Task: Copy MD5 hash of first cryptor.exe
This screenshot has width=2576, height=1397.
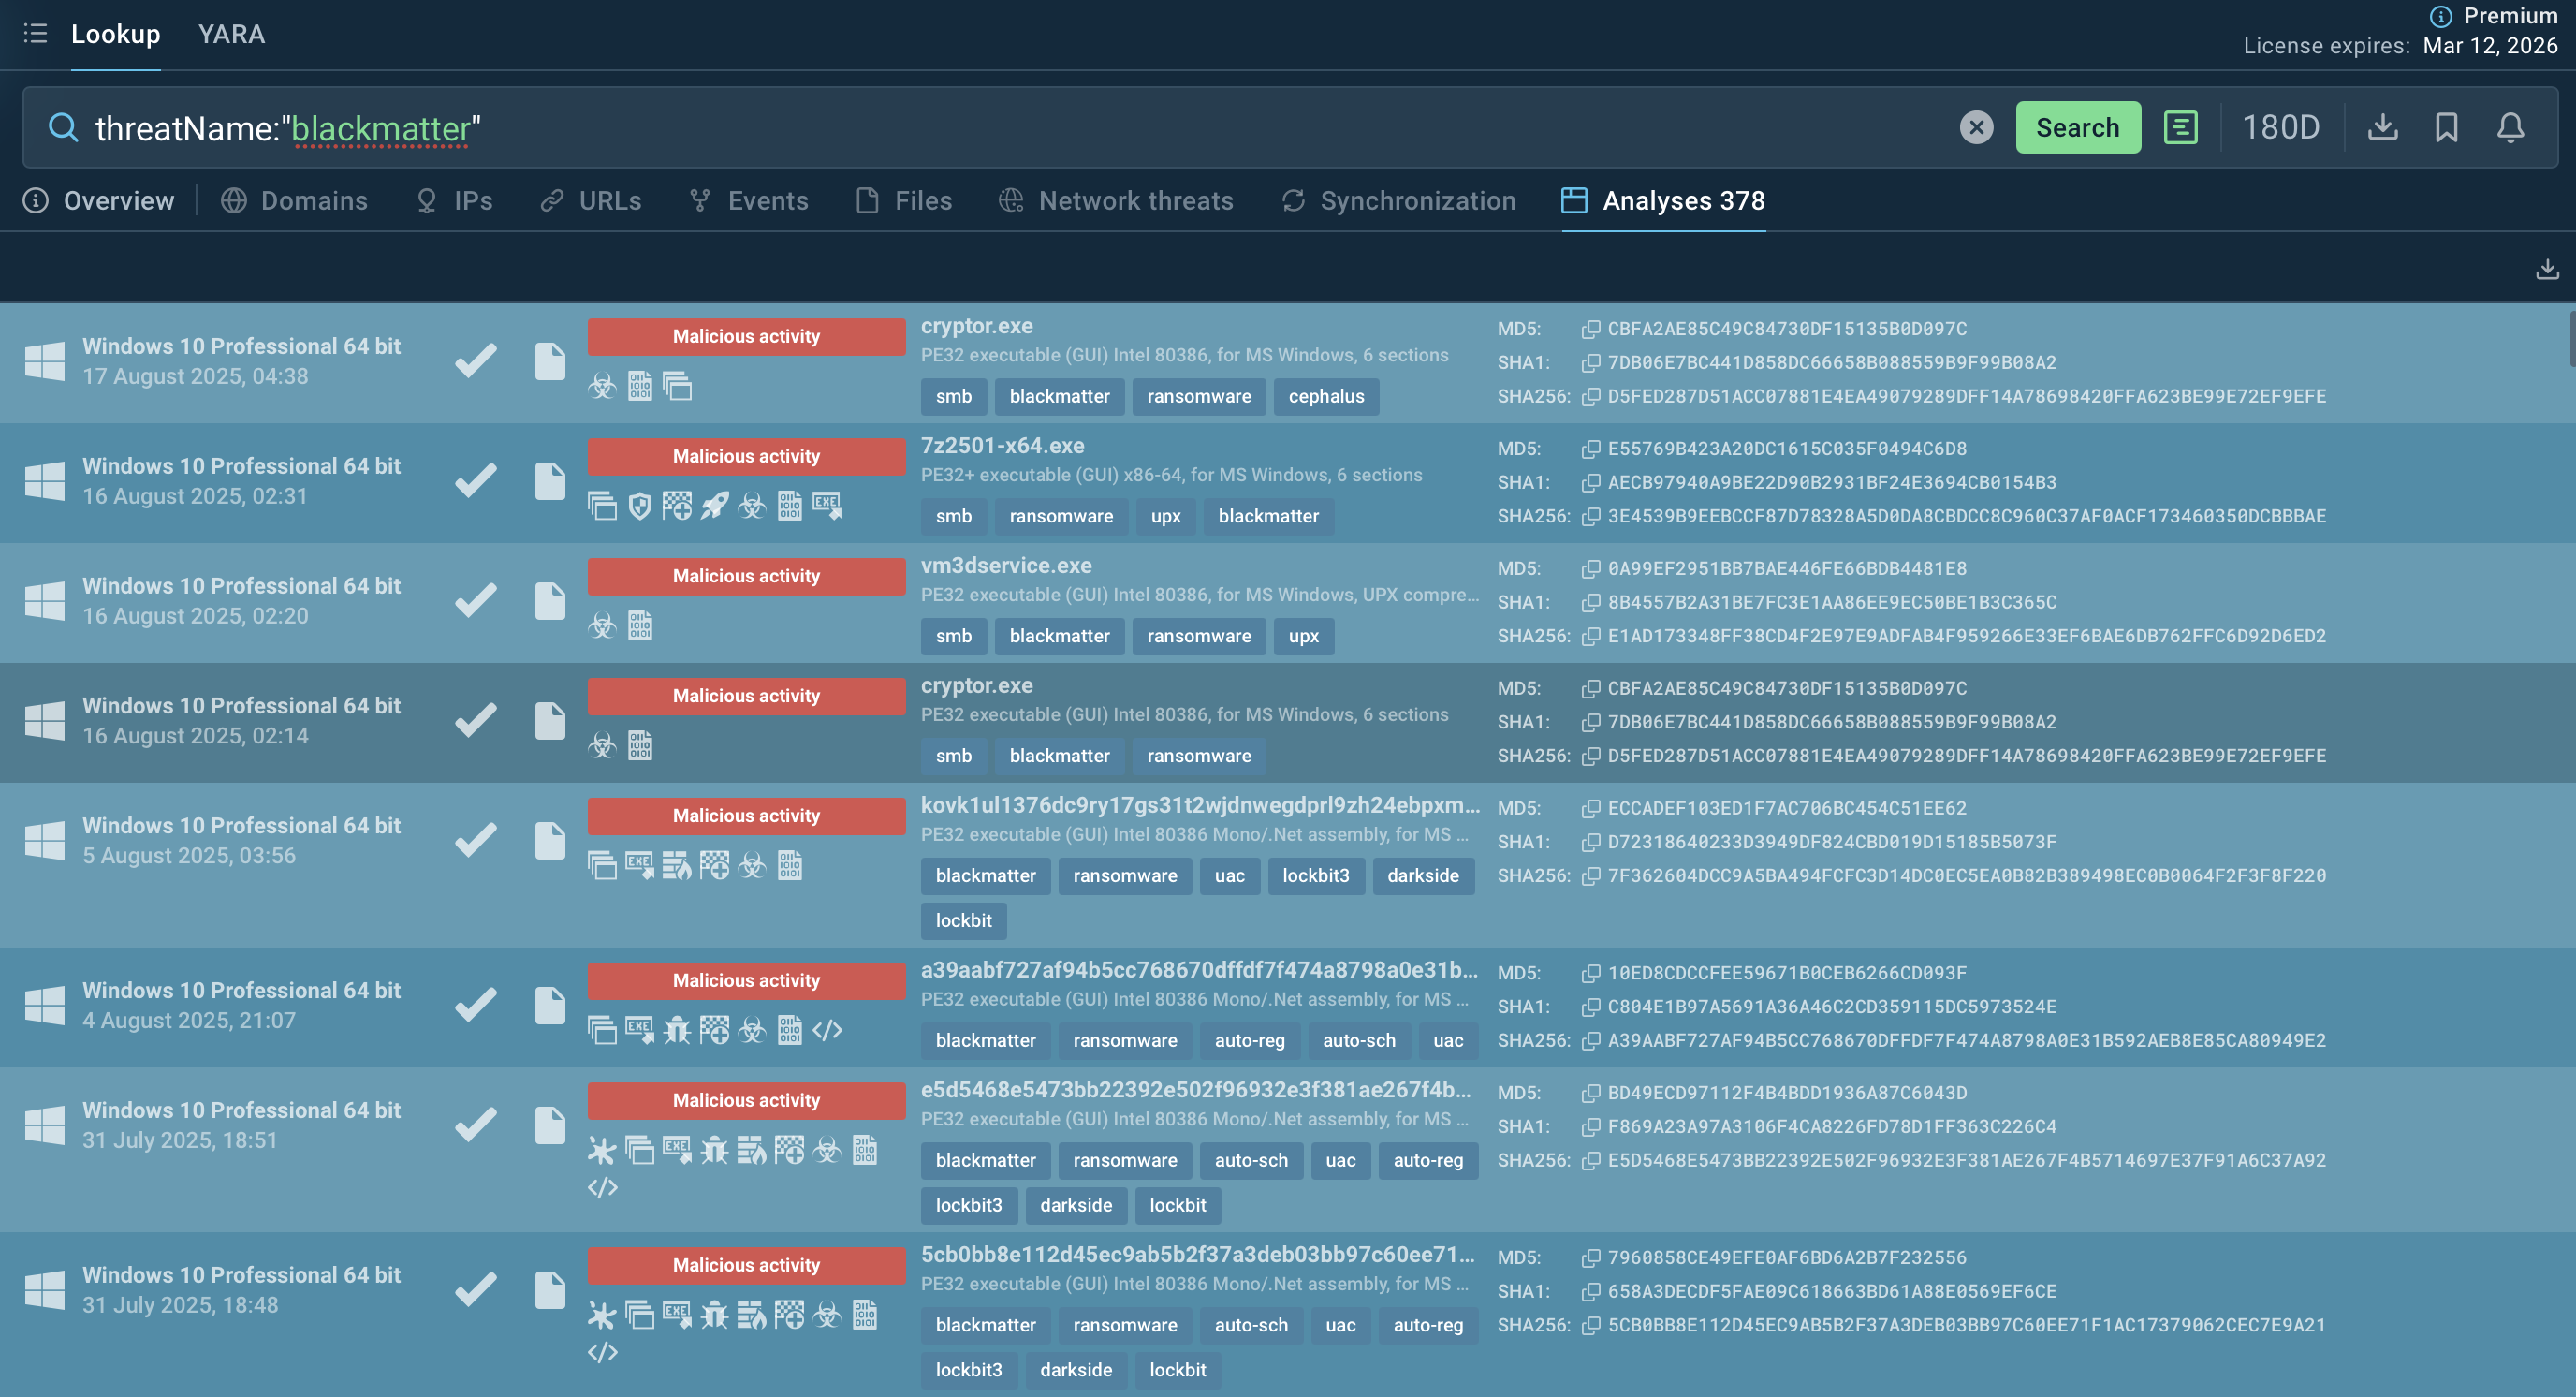Action: 1591,329
